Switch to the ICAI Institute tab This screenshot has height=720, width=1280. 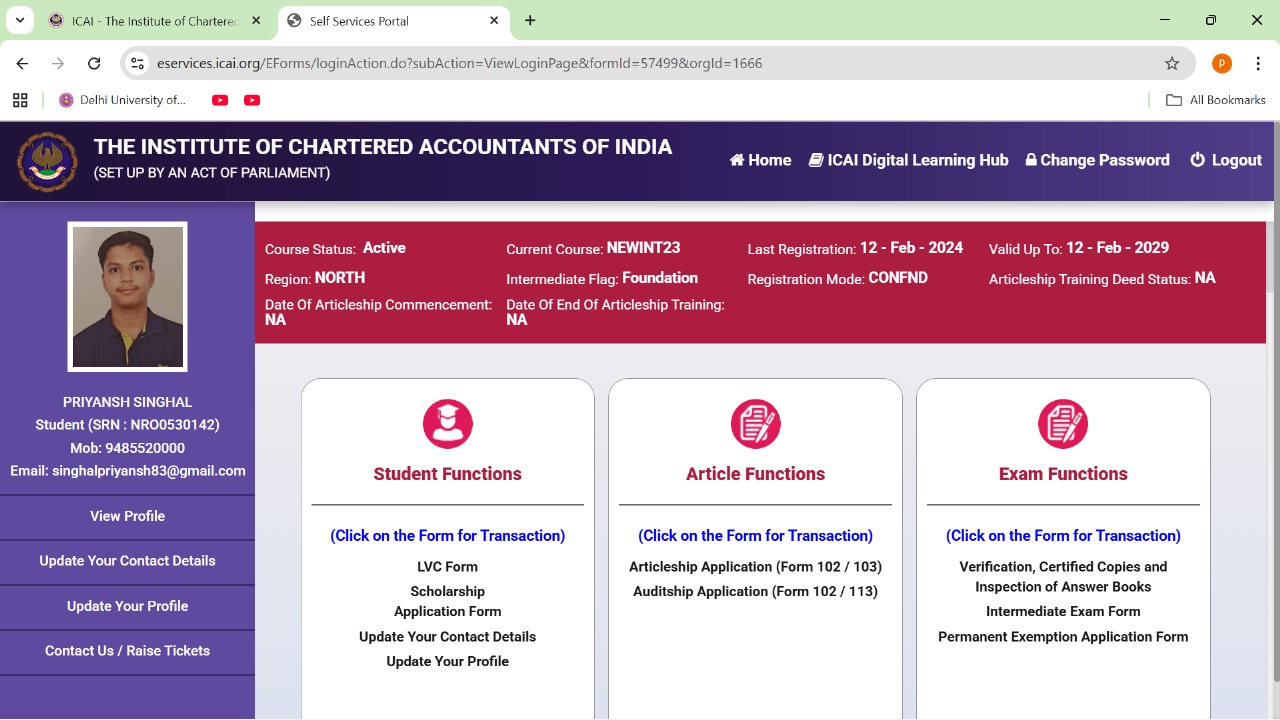click(x=155, y=20)
